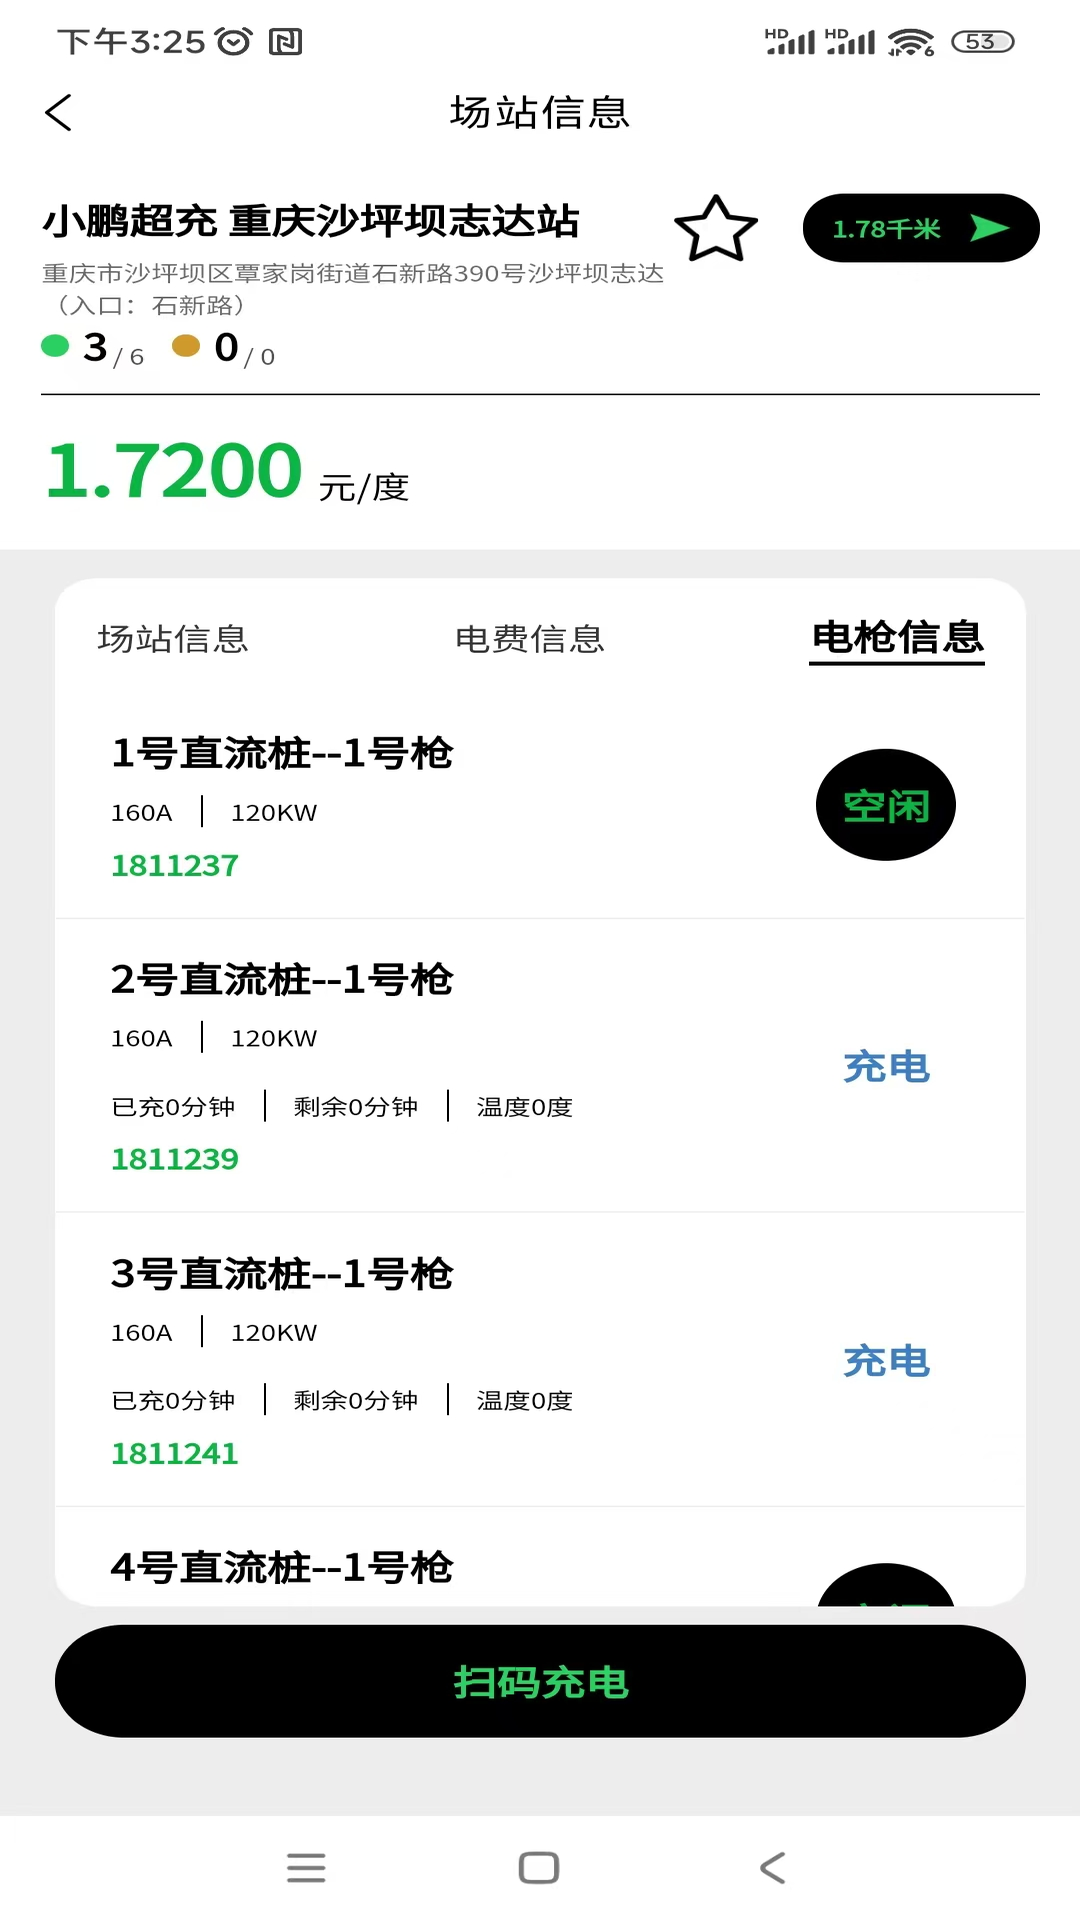Switch to the 场站信息 tab

coord(173,639)
